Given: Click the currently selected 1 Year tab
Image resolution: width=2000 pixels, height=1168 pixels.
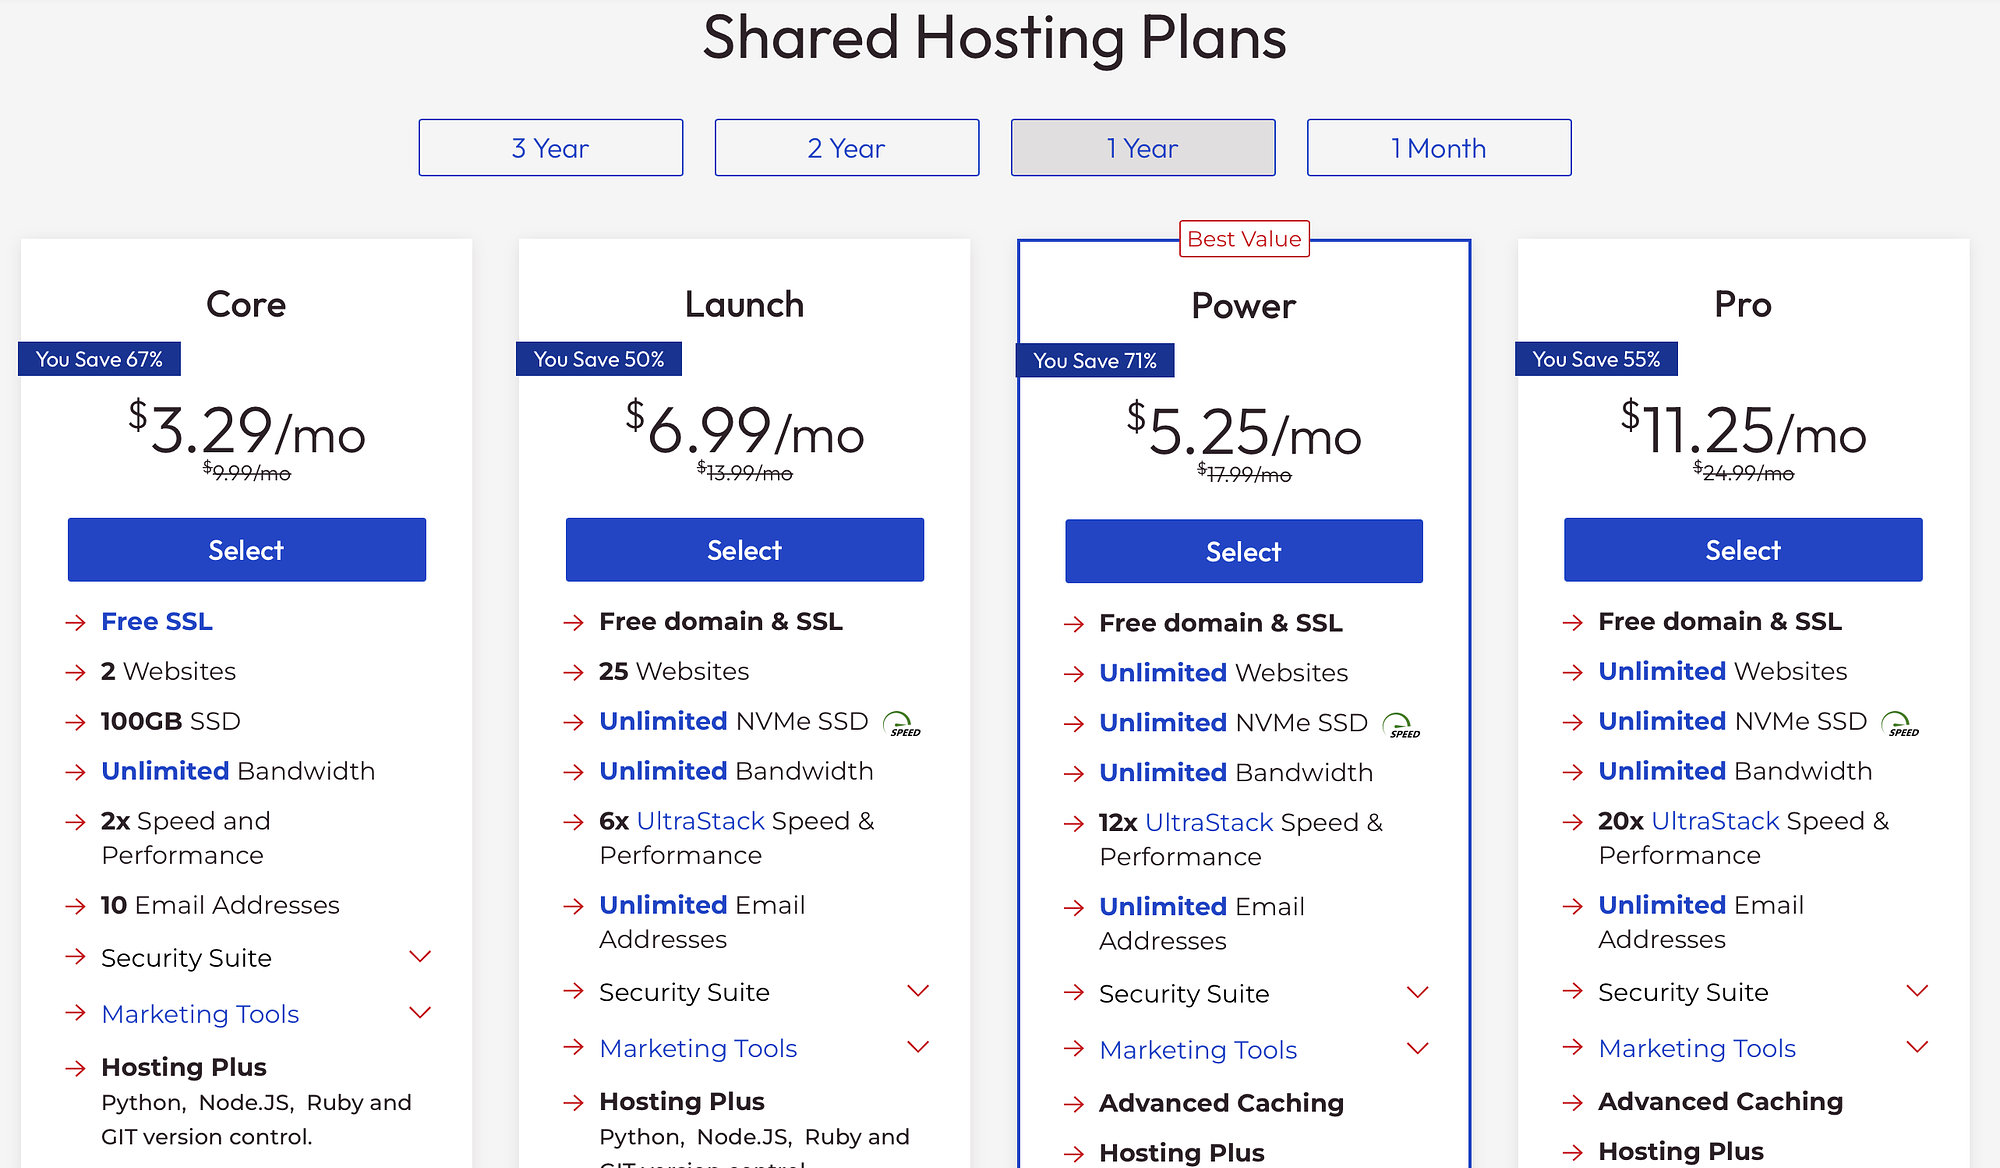Looking at the screenshot, I should coord(1141,147).
